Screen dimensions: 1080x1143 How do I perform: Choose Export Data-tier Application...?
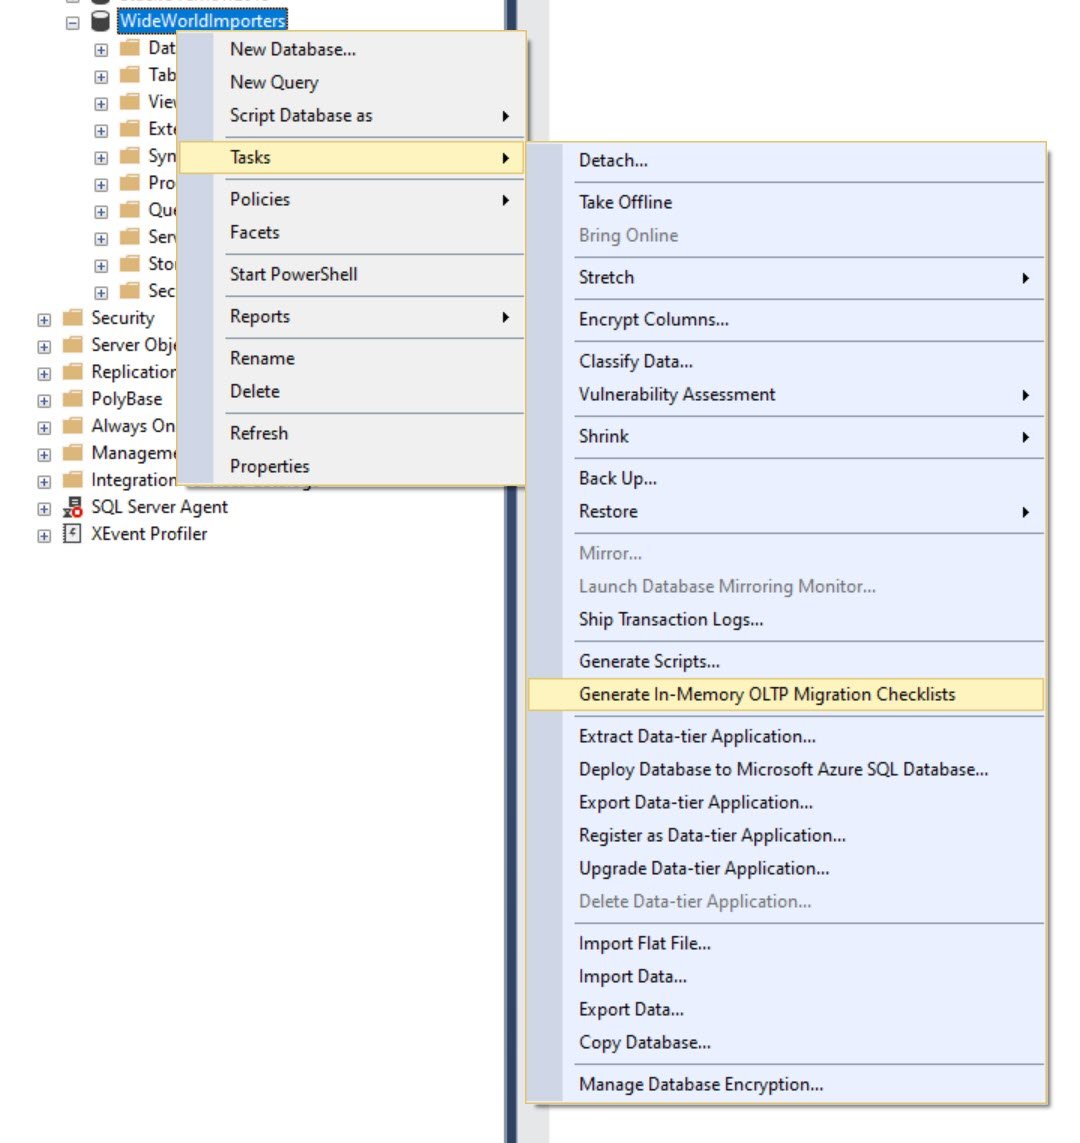click(x=786, y=803)
